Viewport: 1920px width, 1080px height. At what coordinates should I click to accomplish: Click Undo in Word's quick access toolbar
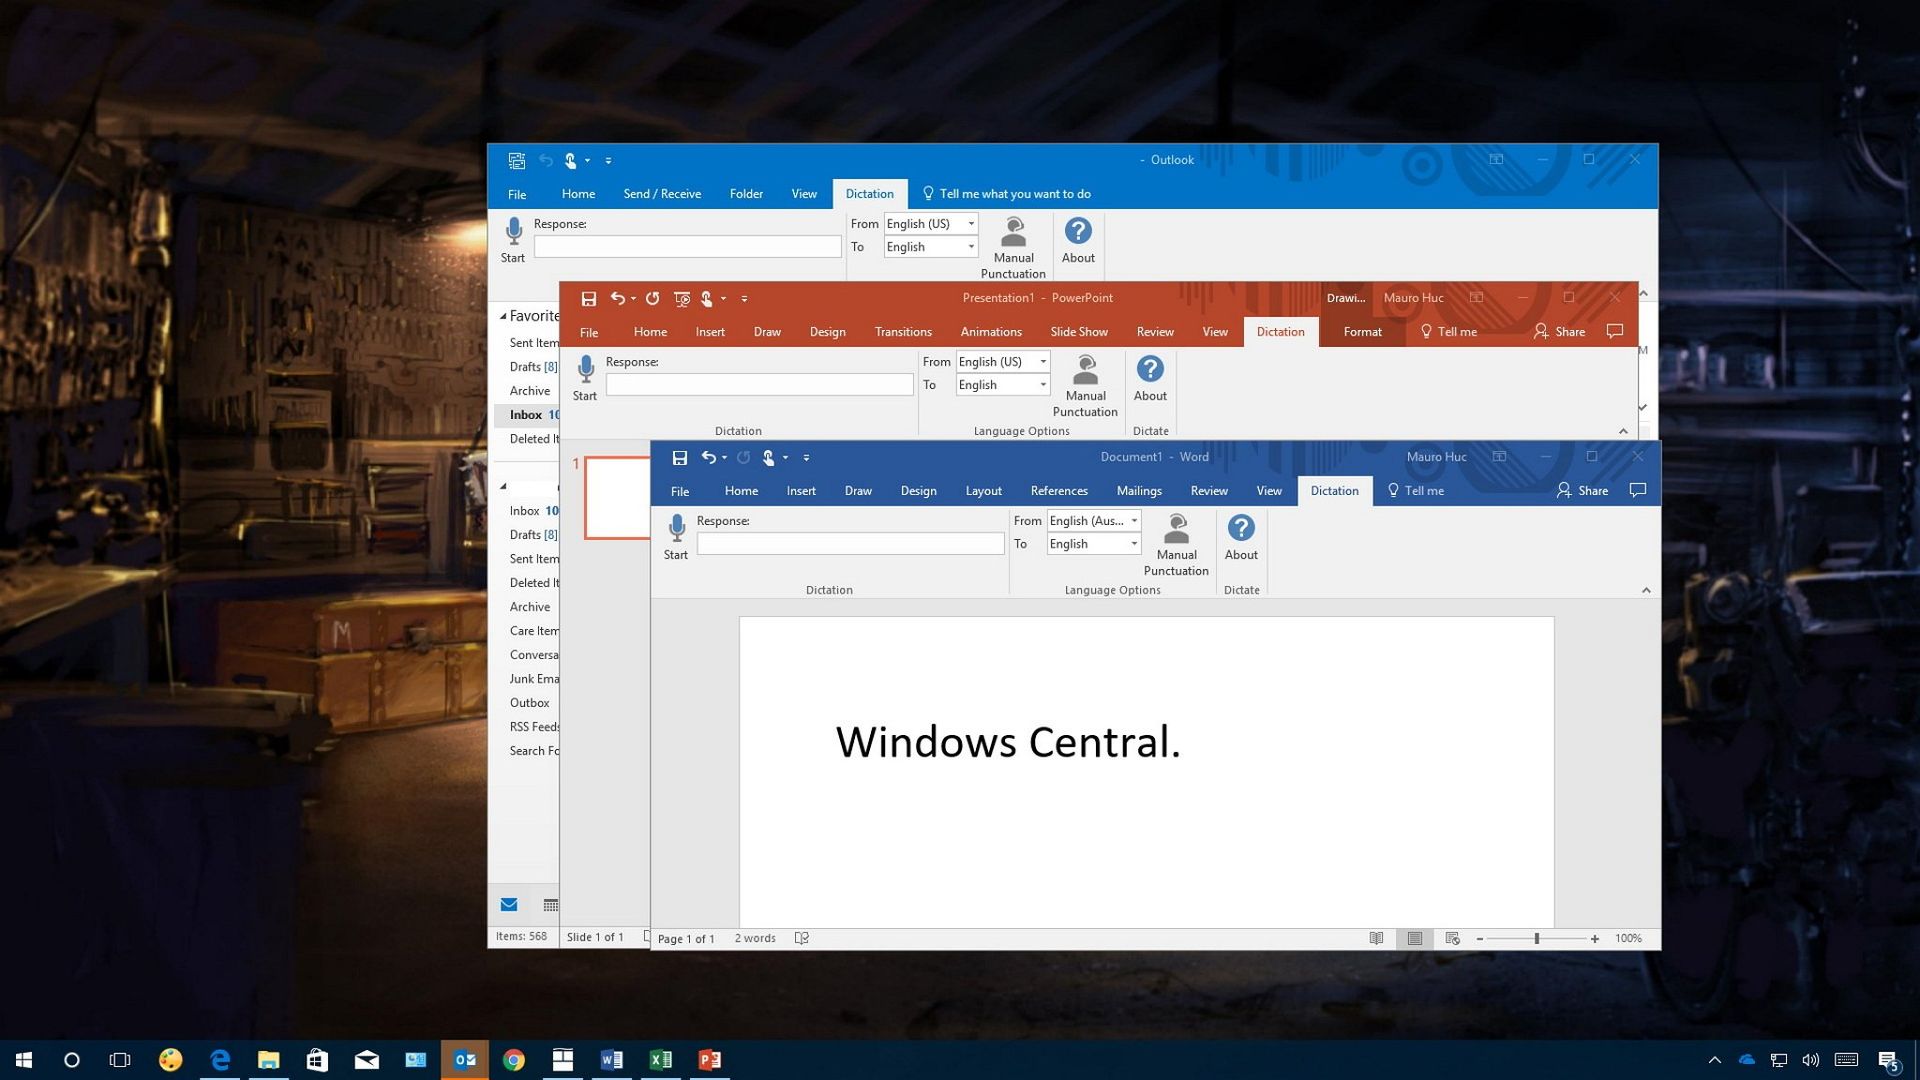point(708,457)
